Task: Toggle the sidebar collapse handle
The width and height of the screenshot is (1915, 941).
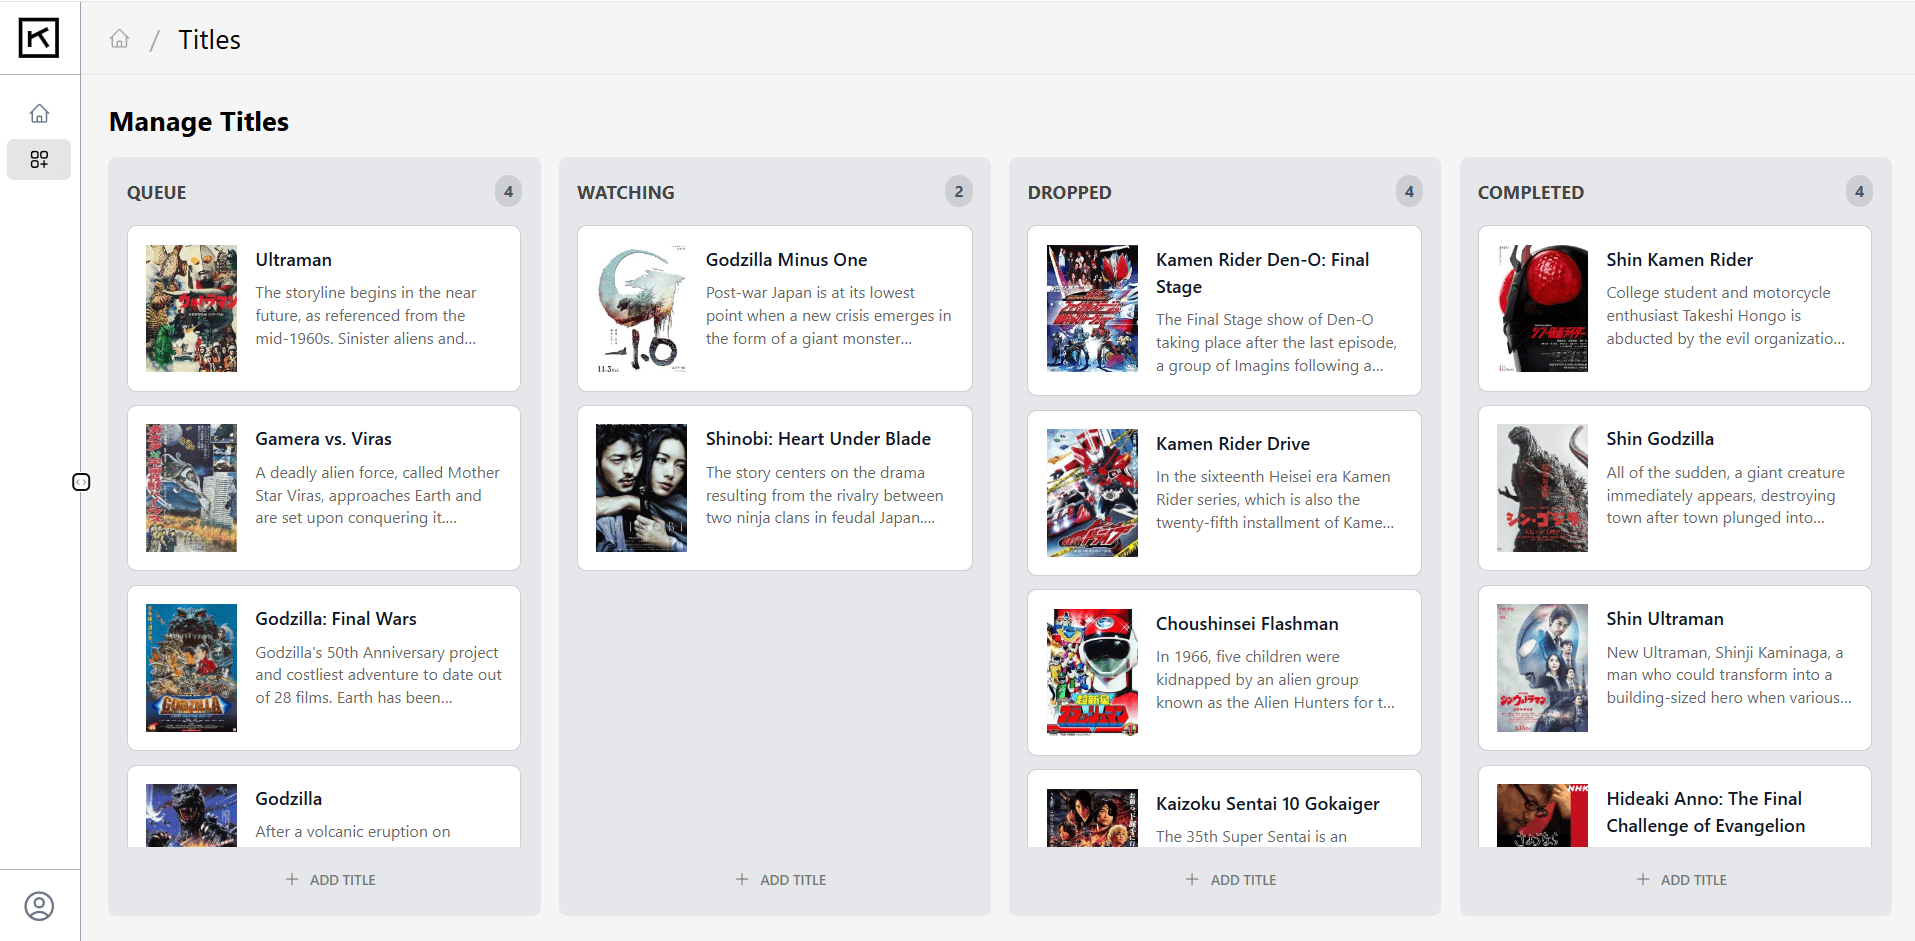Action: point(81,482)
